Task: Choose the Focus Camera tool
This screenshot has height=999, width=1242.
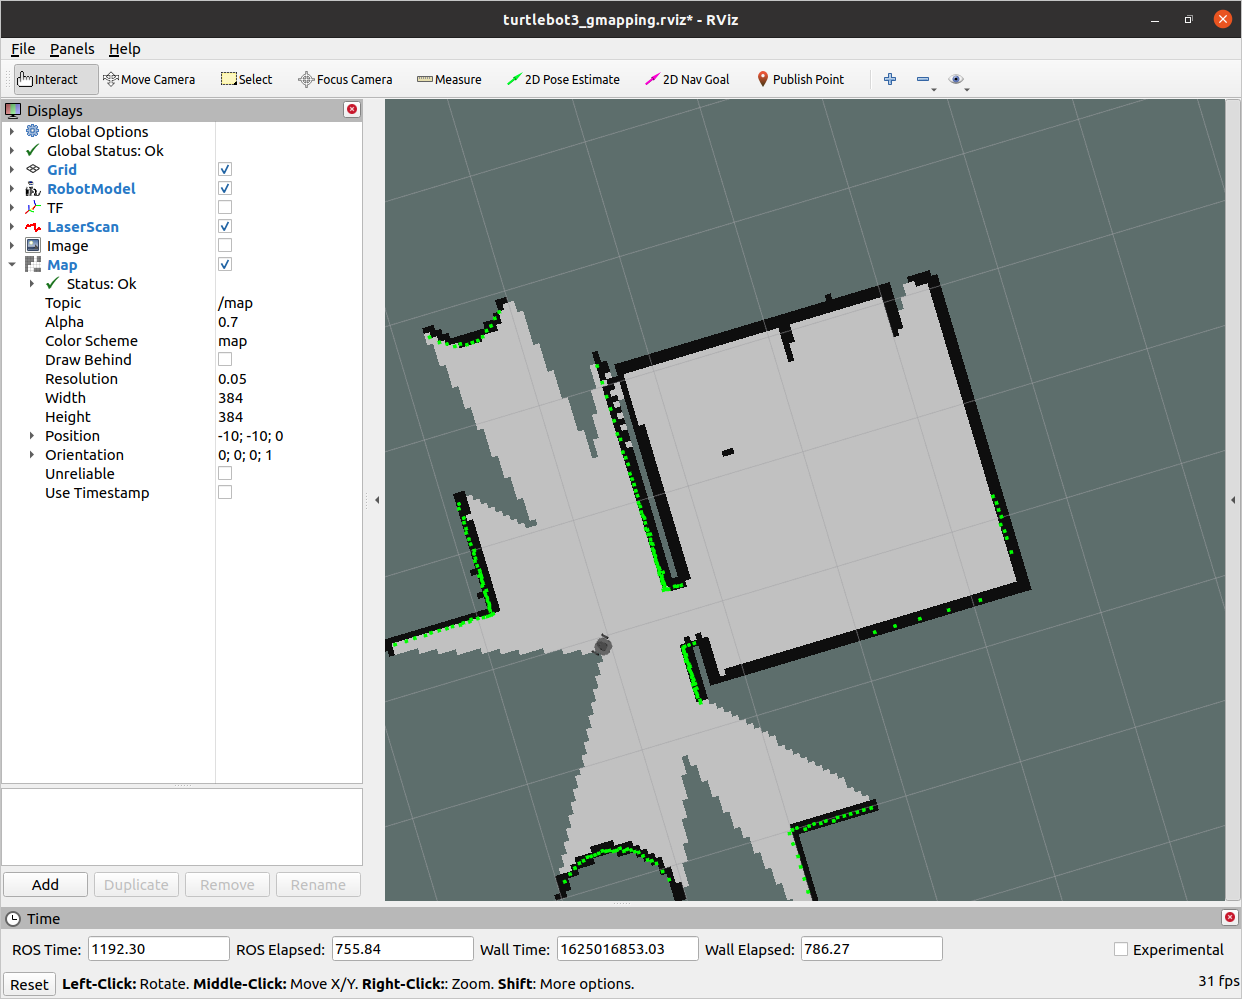Action: 345,80
